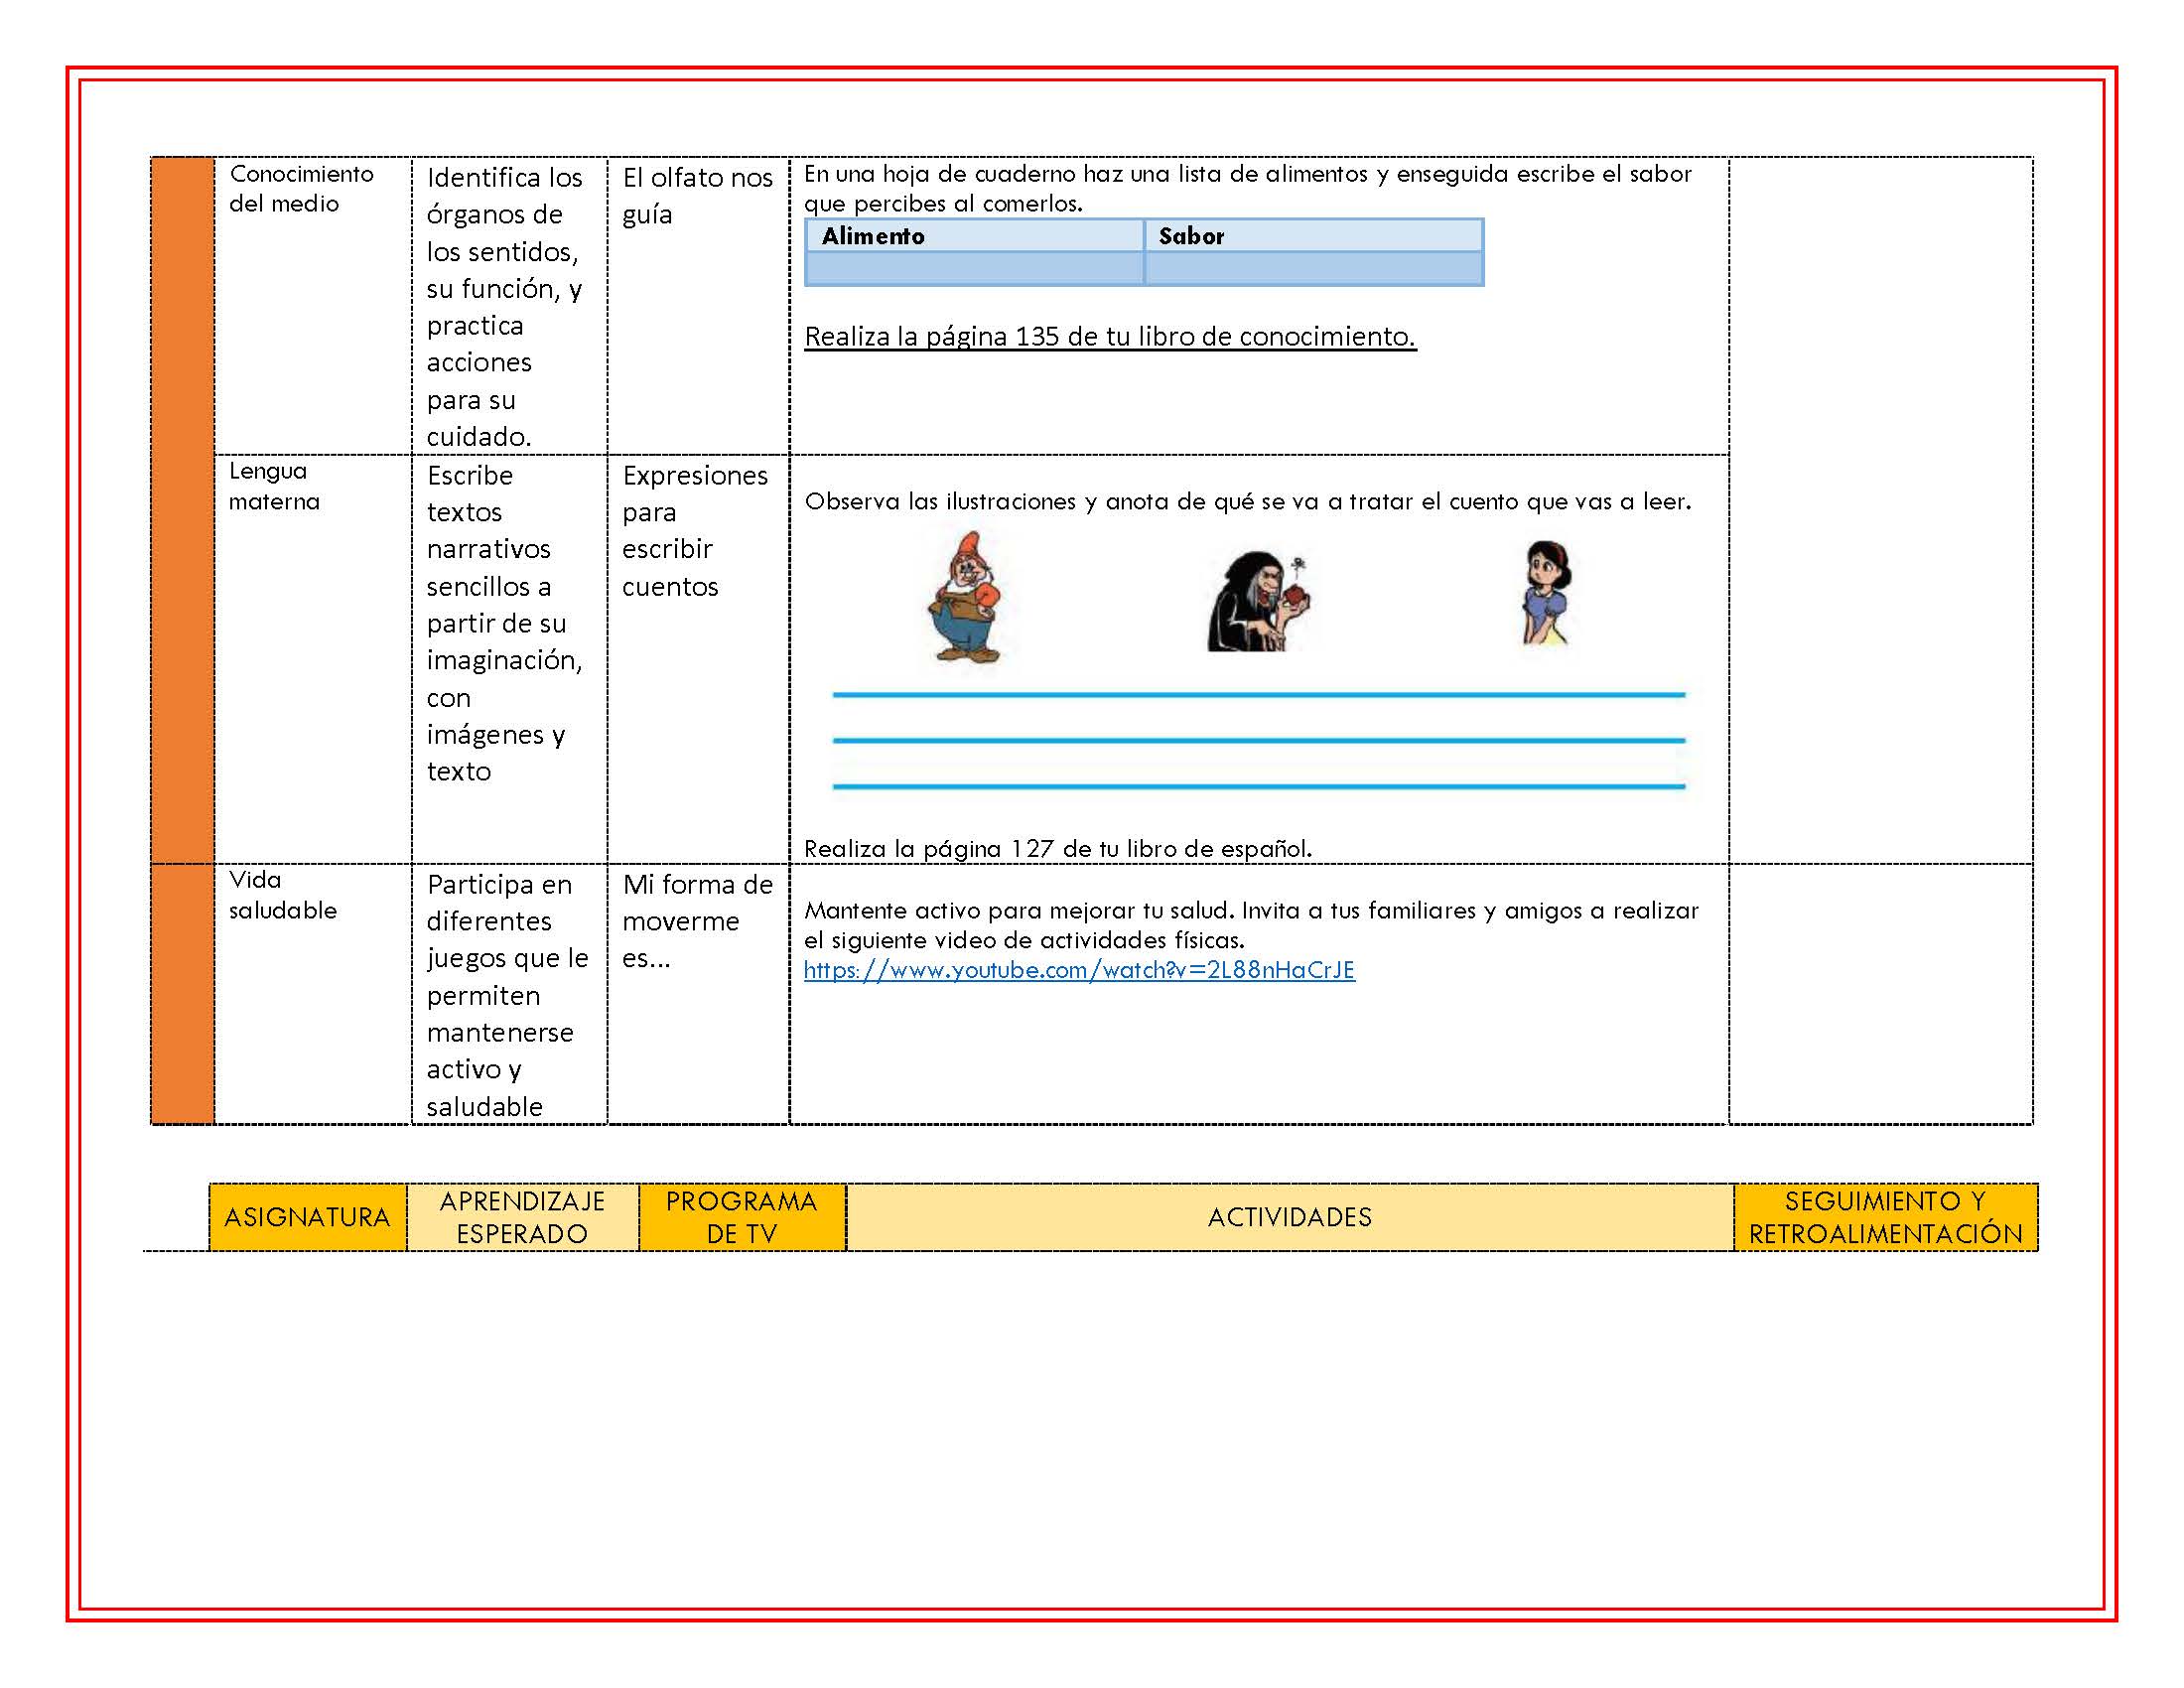Click the witch holding apple illustration

tap(1258, 602)
